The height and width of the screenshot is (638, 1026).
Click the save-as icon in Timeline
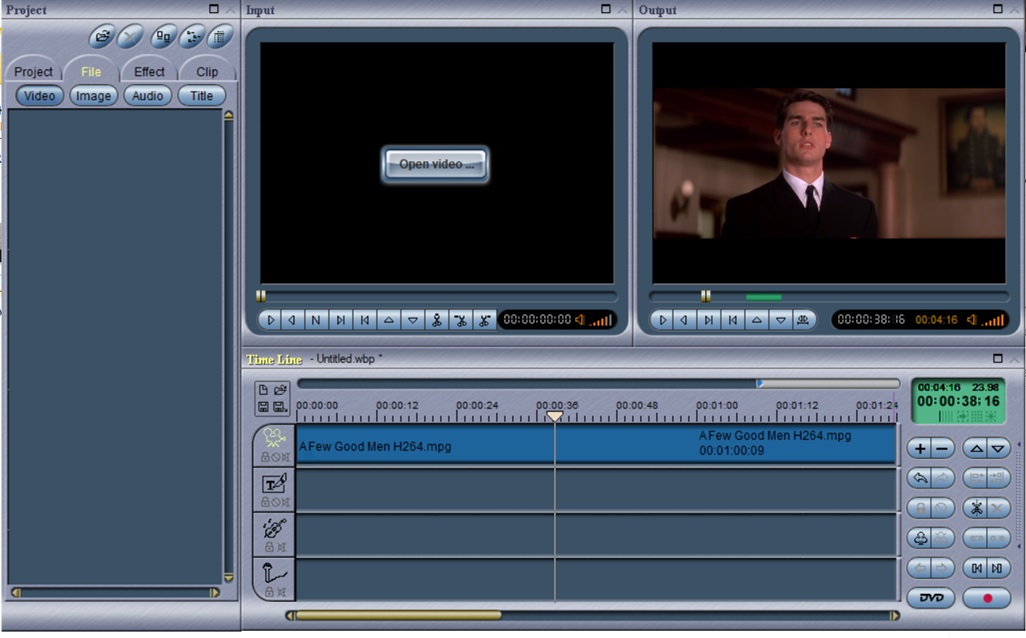pos(280,407)
